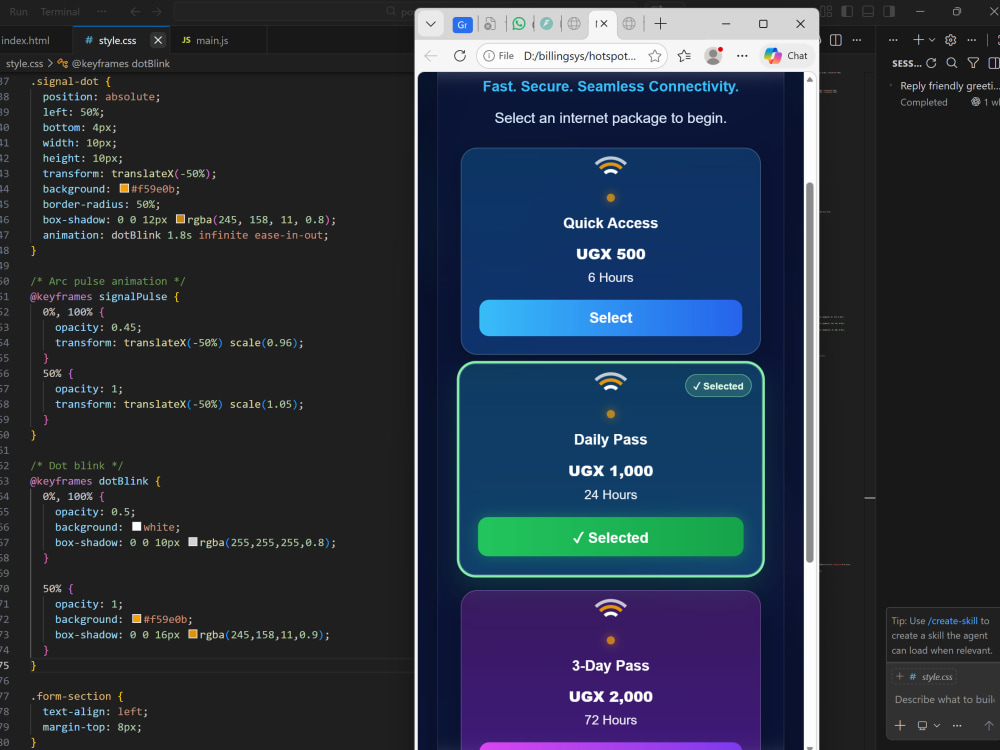Select the style.css editor tab
The width and height of the screenshot is (1000, 750).
117,40
